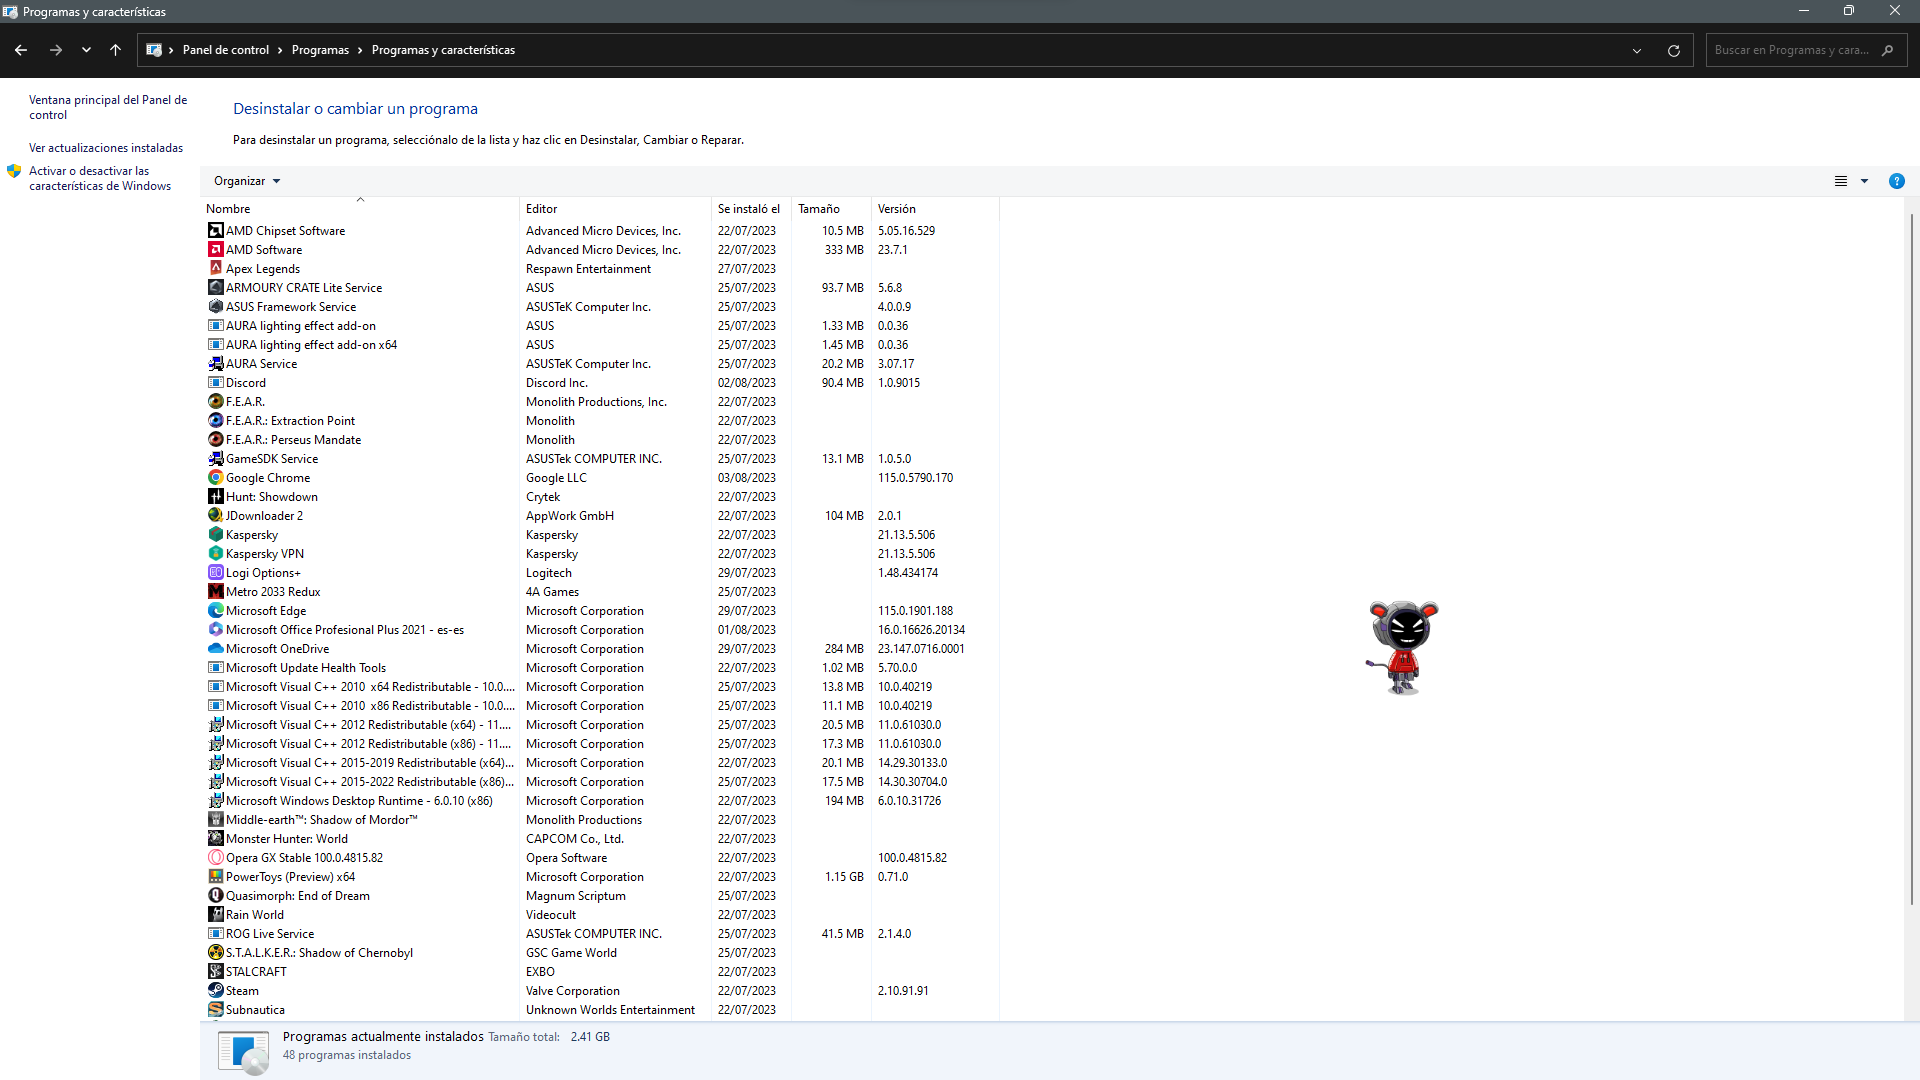Click the Steam program icon
This screenshot has width=1920, height=1080.
215,991
